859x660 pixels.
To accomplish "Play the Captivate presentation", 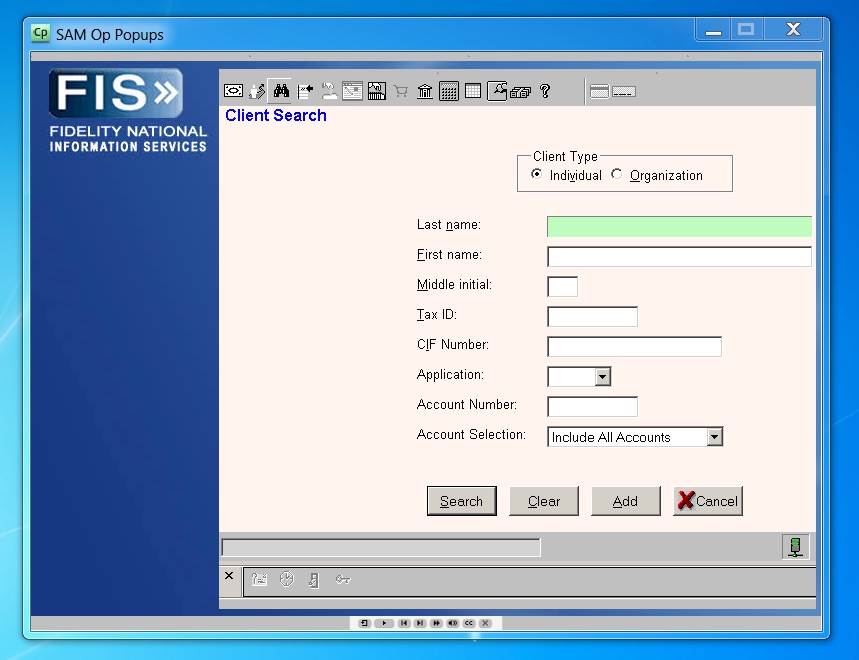I will [384, 623].
